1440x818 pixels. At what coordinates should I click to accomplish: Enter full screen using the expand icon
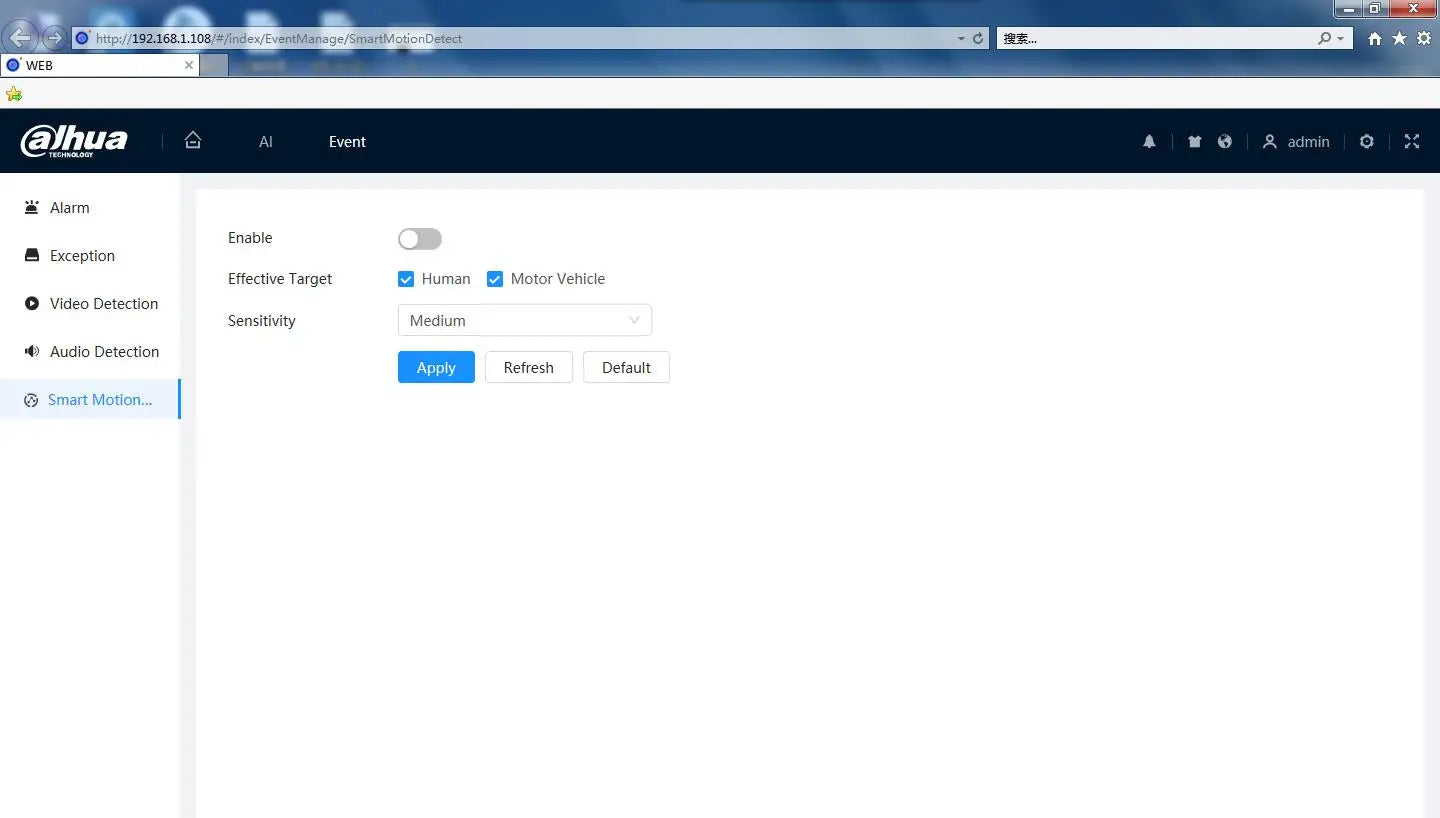pyautogui.click(x=1411, y=142)
